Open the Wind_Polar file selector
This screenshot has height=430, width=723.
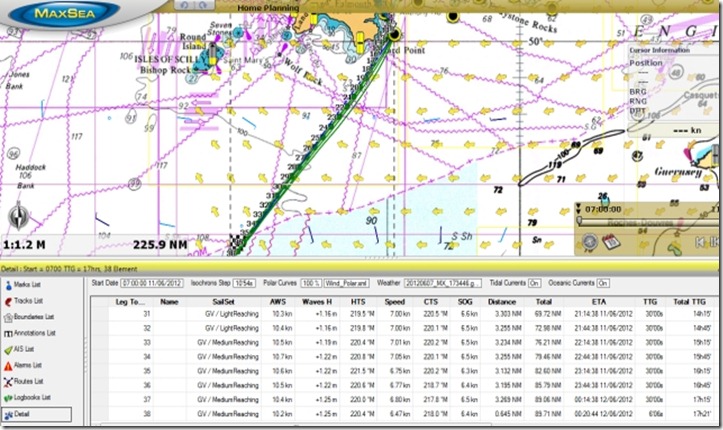346,283
